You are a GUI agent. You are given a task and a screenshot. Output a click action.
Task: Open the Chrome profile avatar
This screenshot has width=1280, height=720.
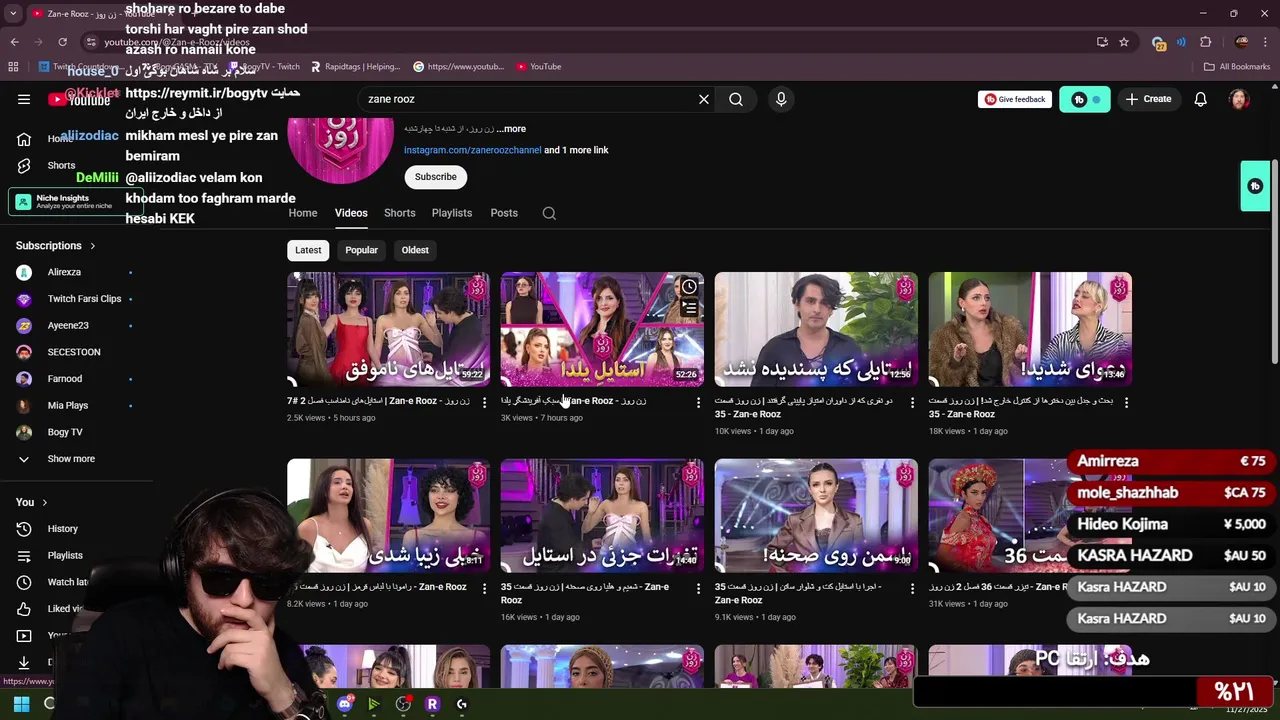pyautogui.click(x=1241, y=42)
